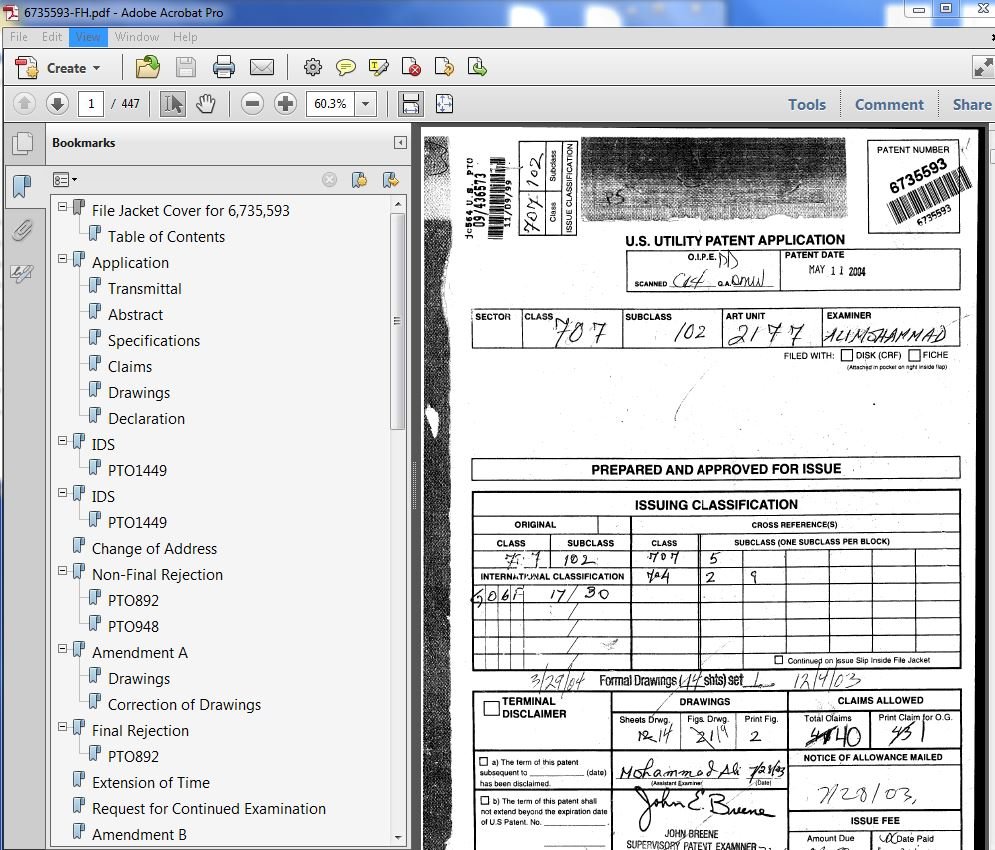This screenshot has height=850, width=995.
Task: Go to the Abstract bookmark
Action: tap(135, 315)
